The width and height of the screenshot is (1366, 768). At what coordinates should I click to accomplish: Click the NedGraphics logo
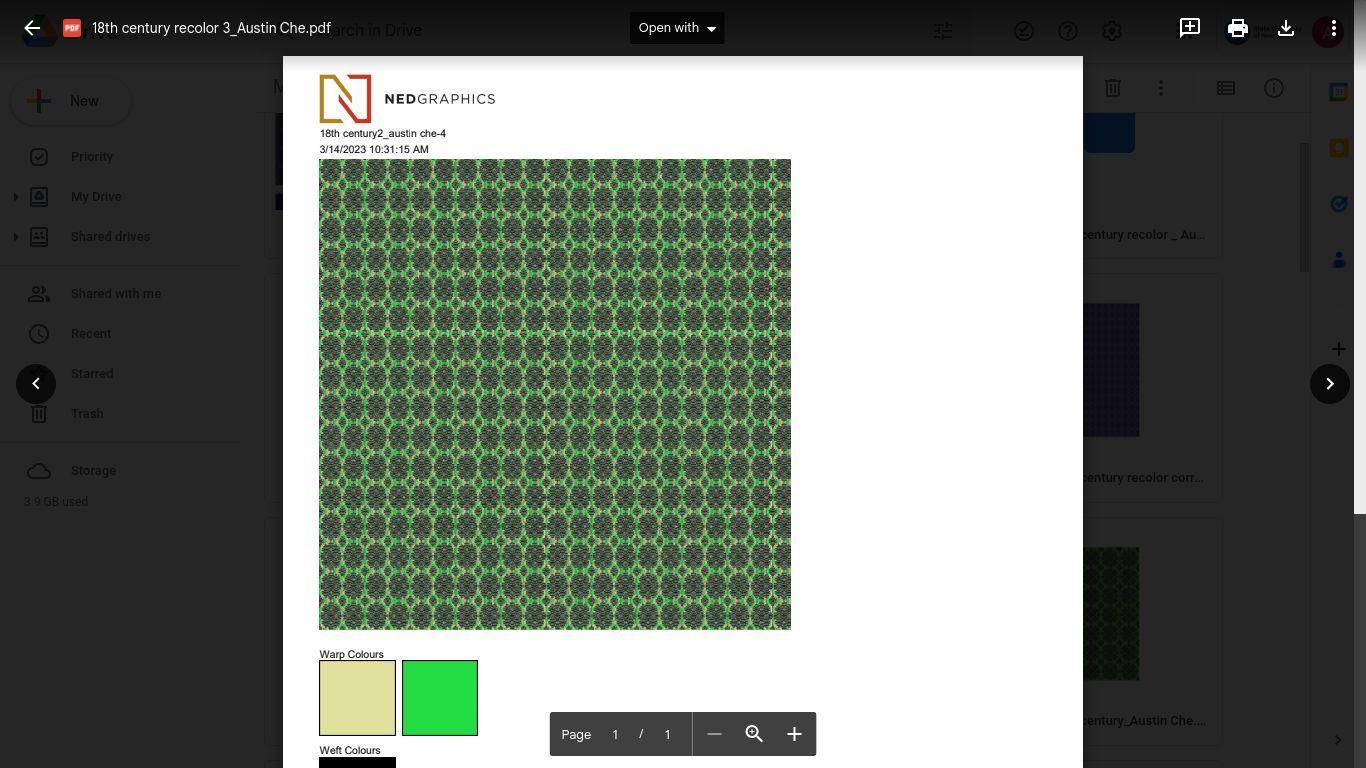coord(407,98)
